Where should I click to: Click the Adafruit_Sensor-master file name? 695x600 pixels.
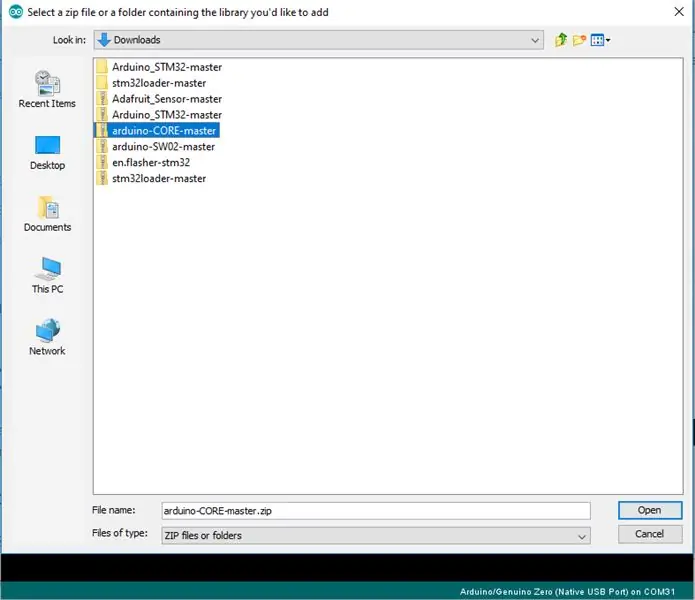(x=167, y=99)
